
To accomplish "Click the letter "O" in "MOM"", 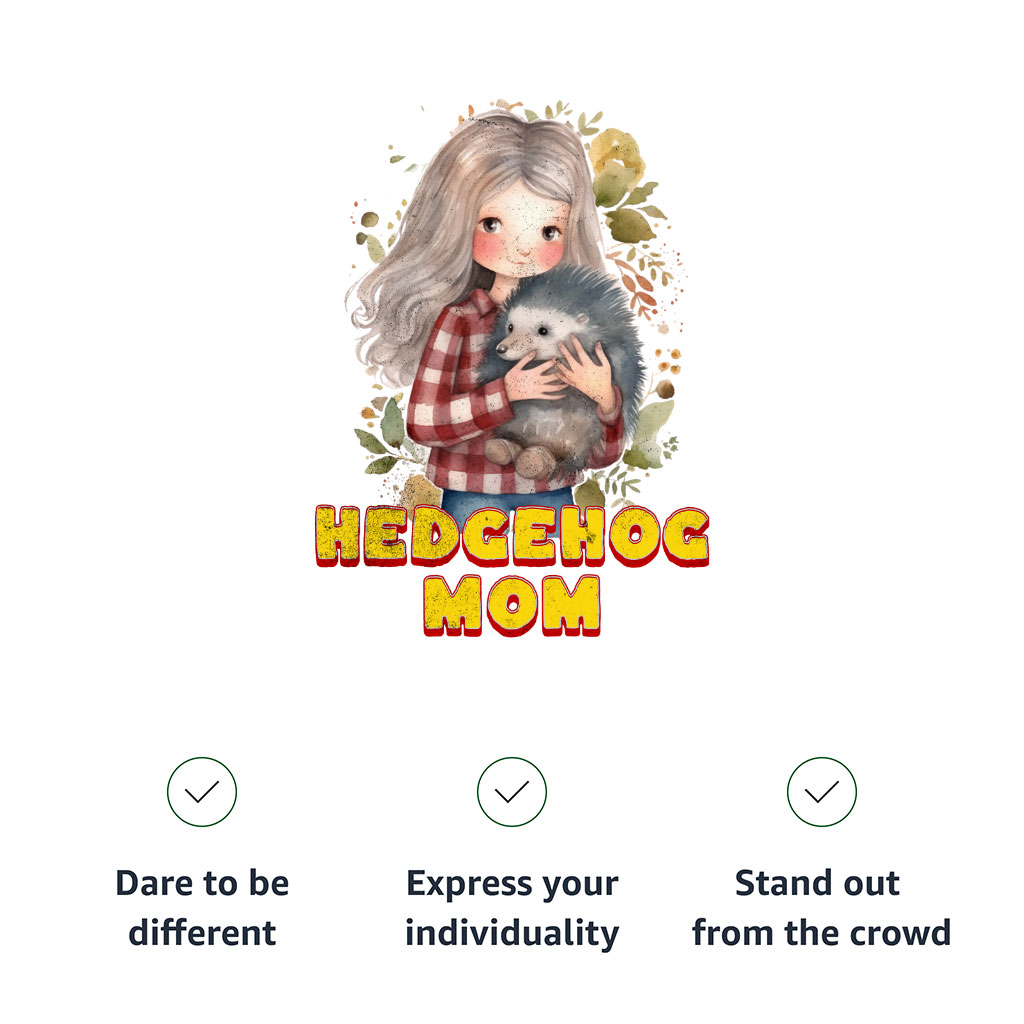I will pyautogui.click(x=513, y=605).
